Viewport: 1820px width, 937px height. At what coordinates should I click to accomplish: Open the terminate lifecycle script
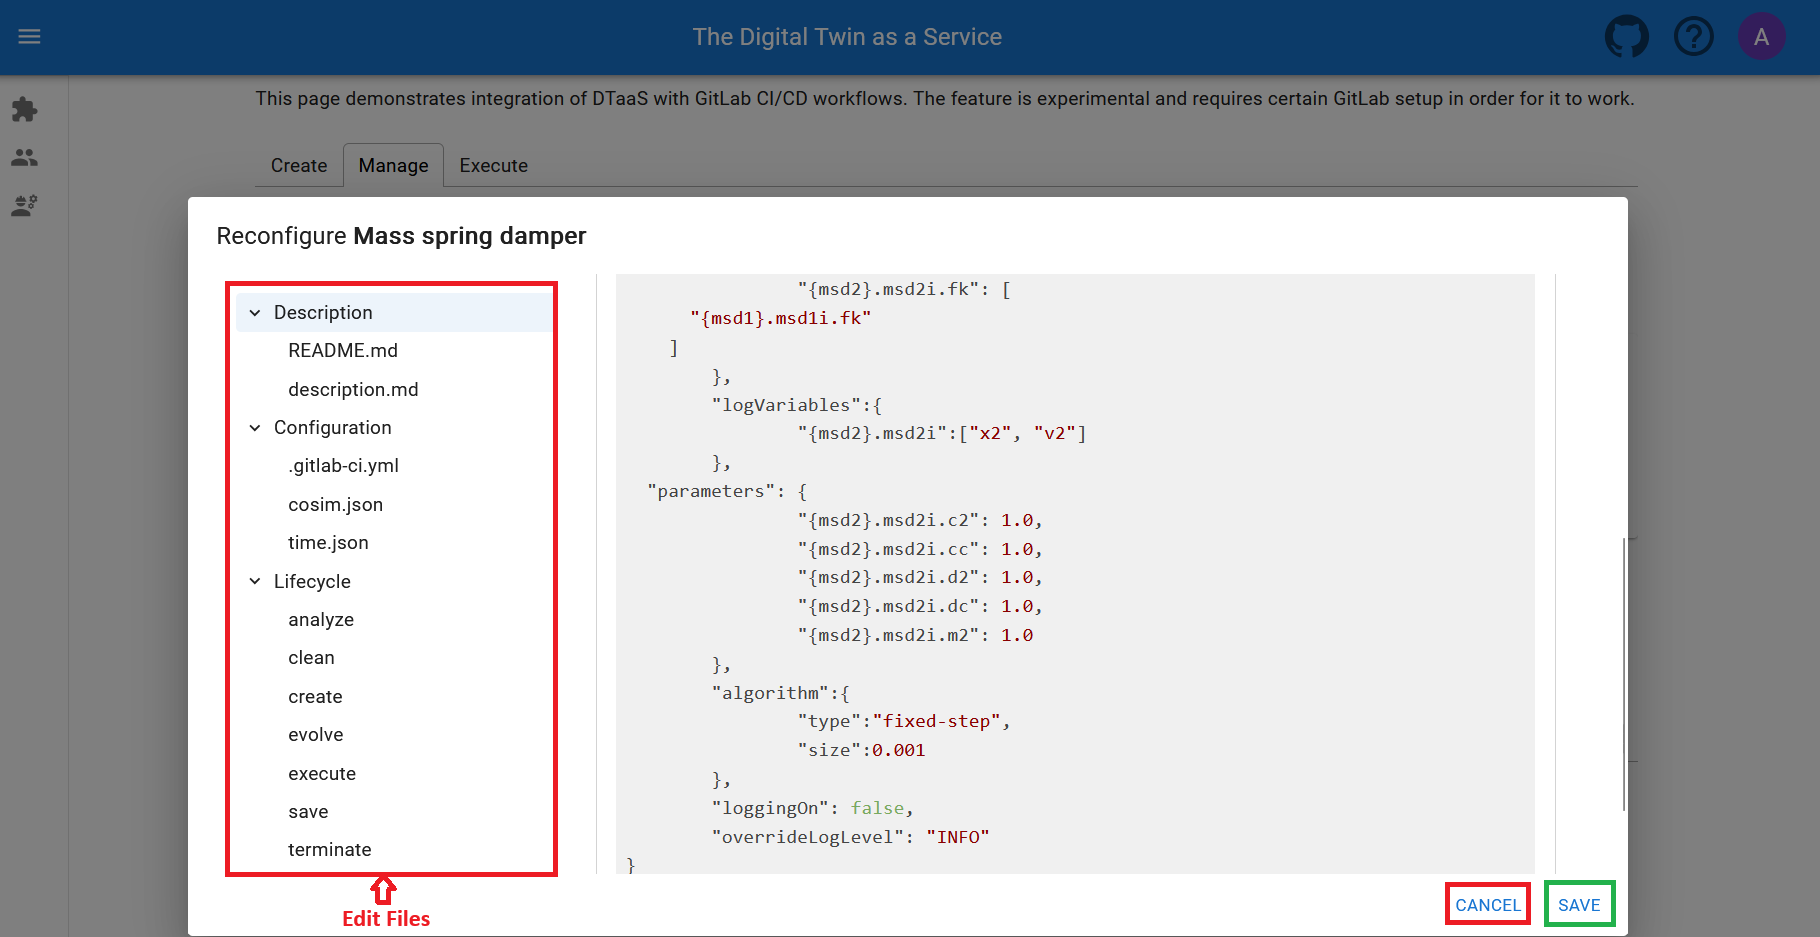pyautogui.click(x=330, y=849)
